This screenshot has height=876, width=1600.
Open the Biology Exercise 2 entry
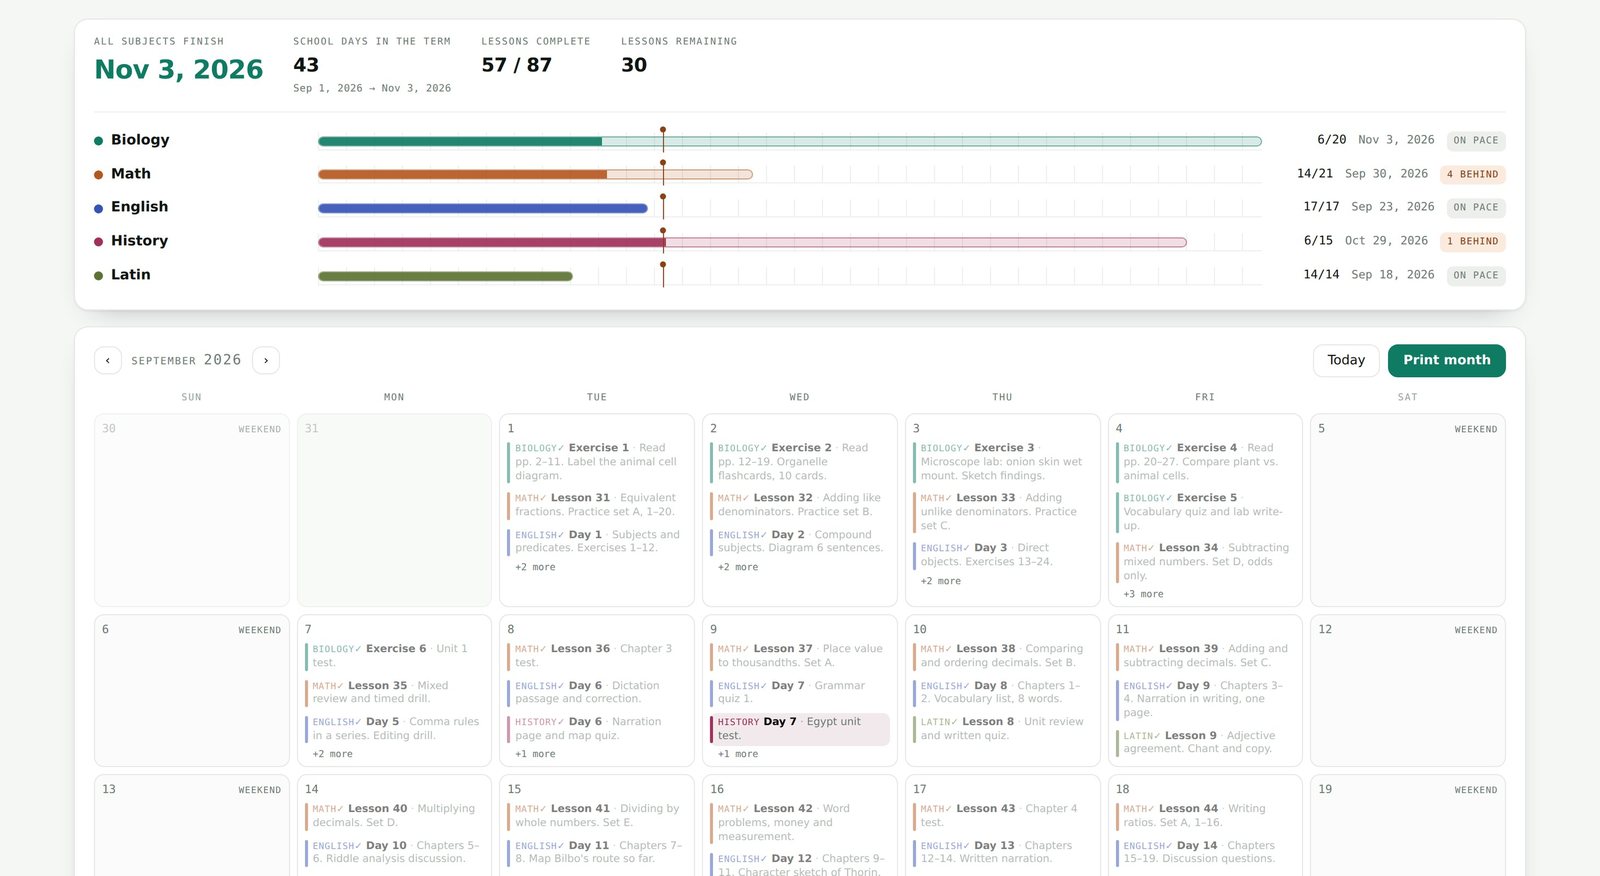[x=800, y=462]
